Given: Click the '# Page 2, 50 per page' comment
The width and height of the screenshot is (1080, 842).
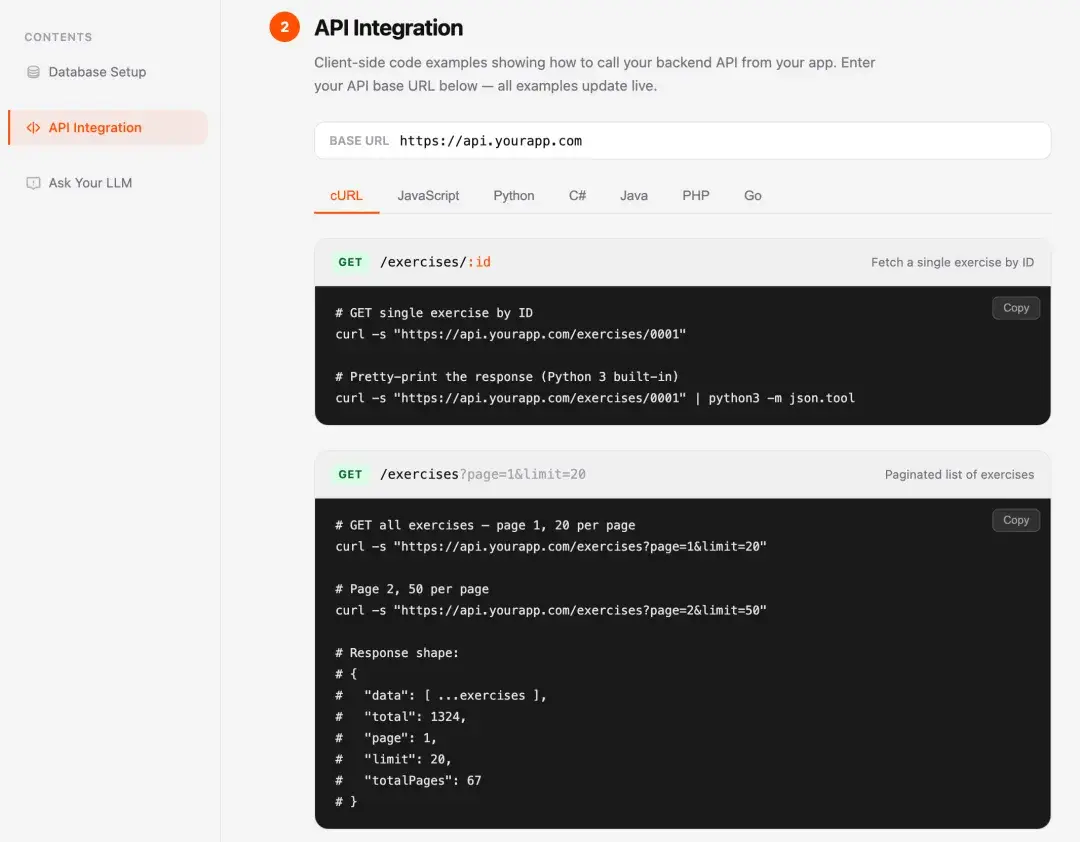Looking at the screenshot, I should point(412,589).
